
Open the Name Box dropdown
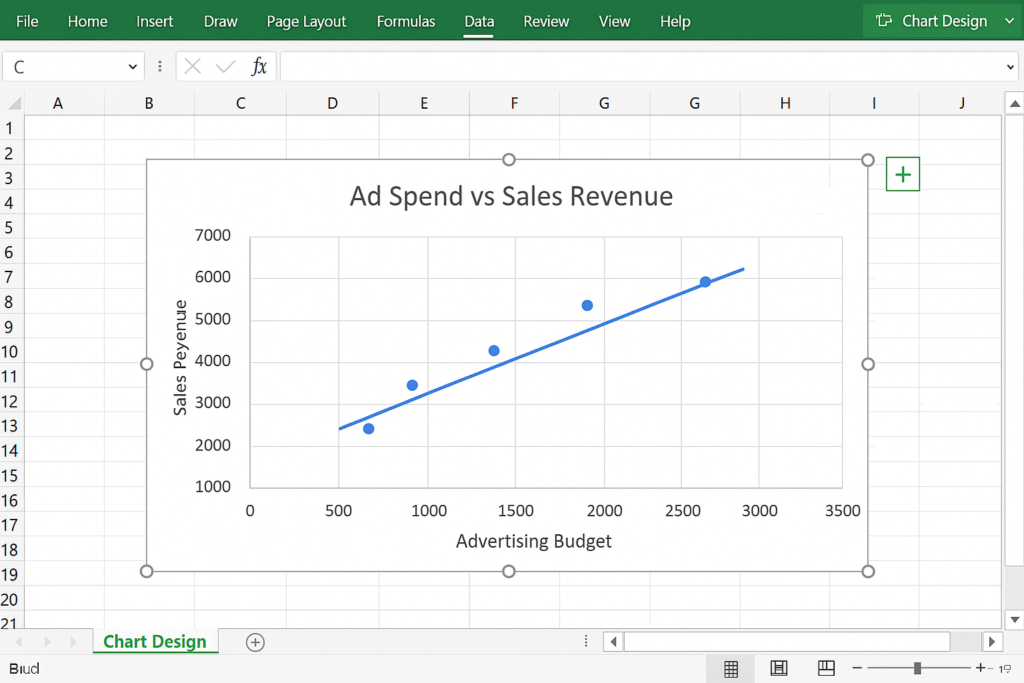133,67
